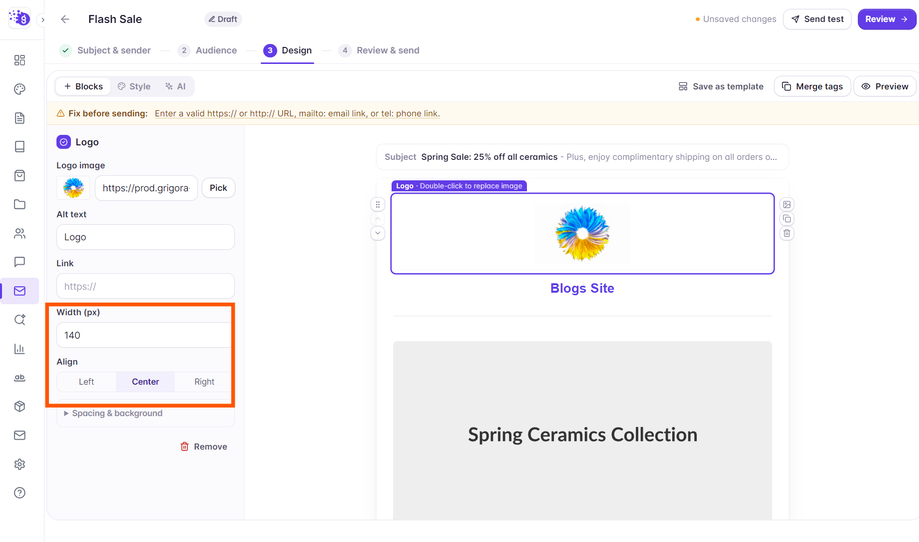Click the Width (px) field showing 140
Viewport: 919px width, 542px height.
coord(145,335)
